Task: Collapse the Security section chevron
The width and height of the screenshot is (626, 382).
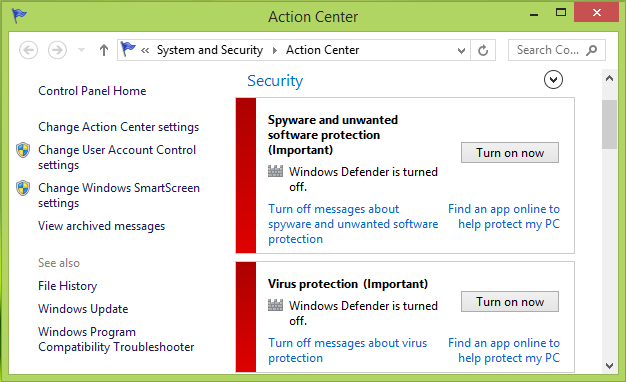Action: point(553,80)
